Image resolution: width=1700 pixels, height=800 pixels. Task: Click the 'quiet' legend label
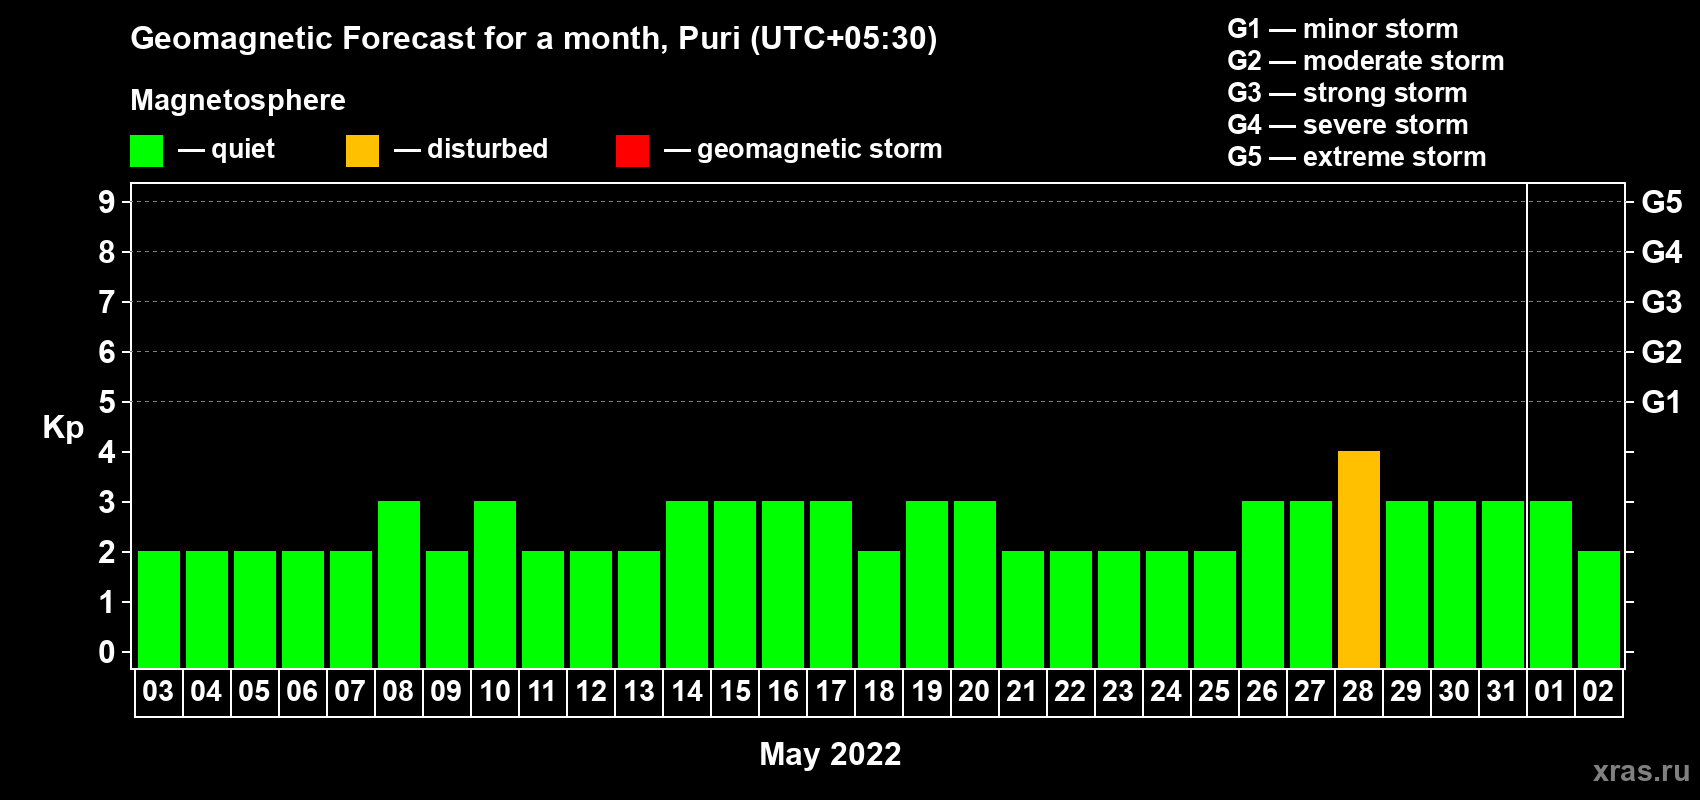click(x=243, y=149)
